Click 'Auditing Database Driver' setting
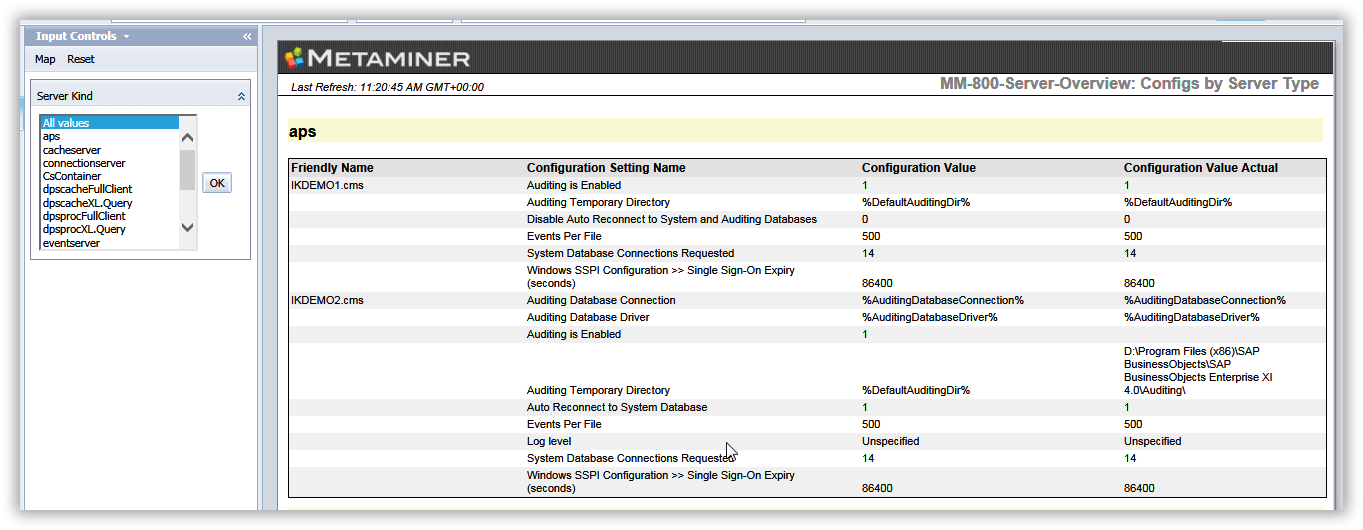The width and height of the screenshot is (1363, 530). [x=590, y=317]
